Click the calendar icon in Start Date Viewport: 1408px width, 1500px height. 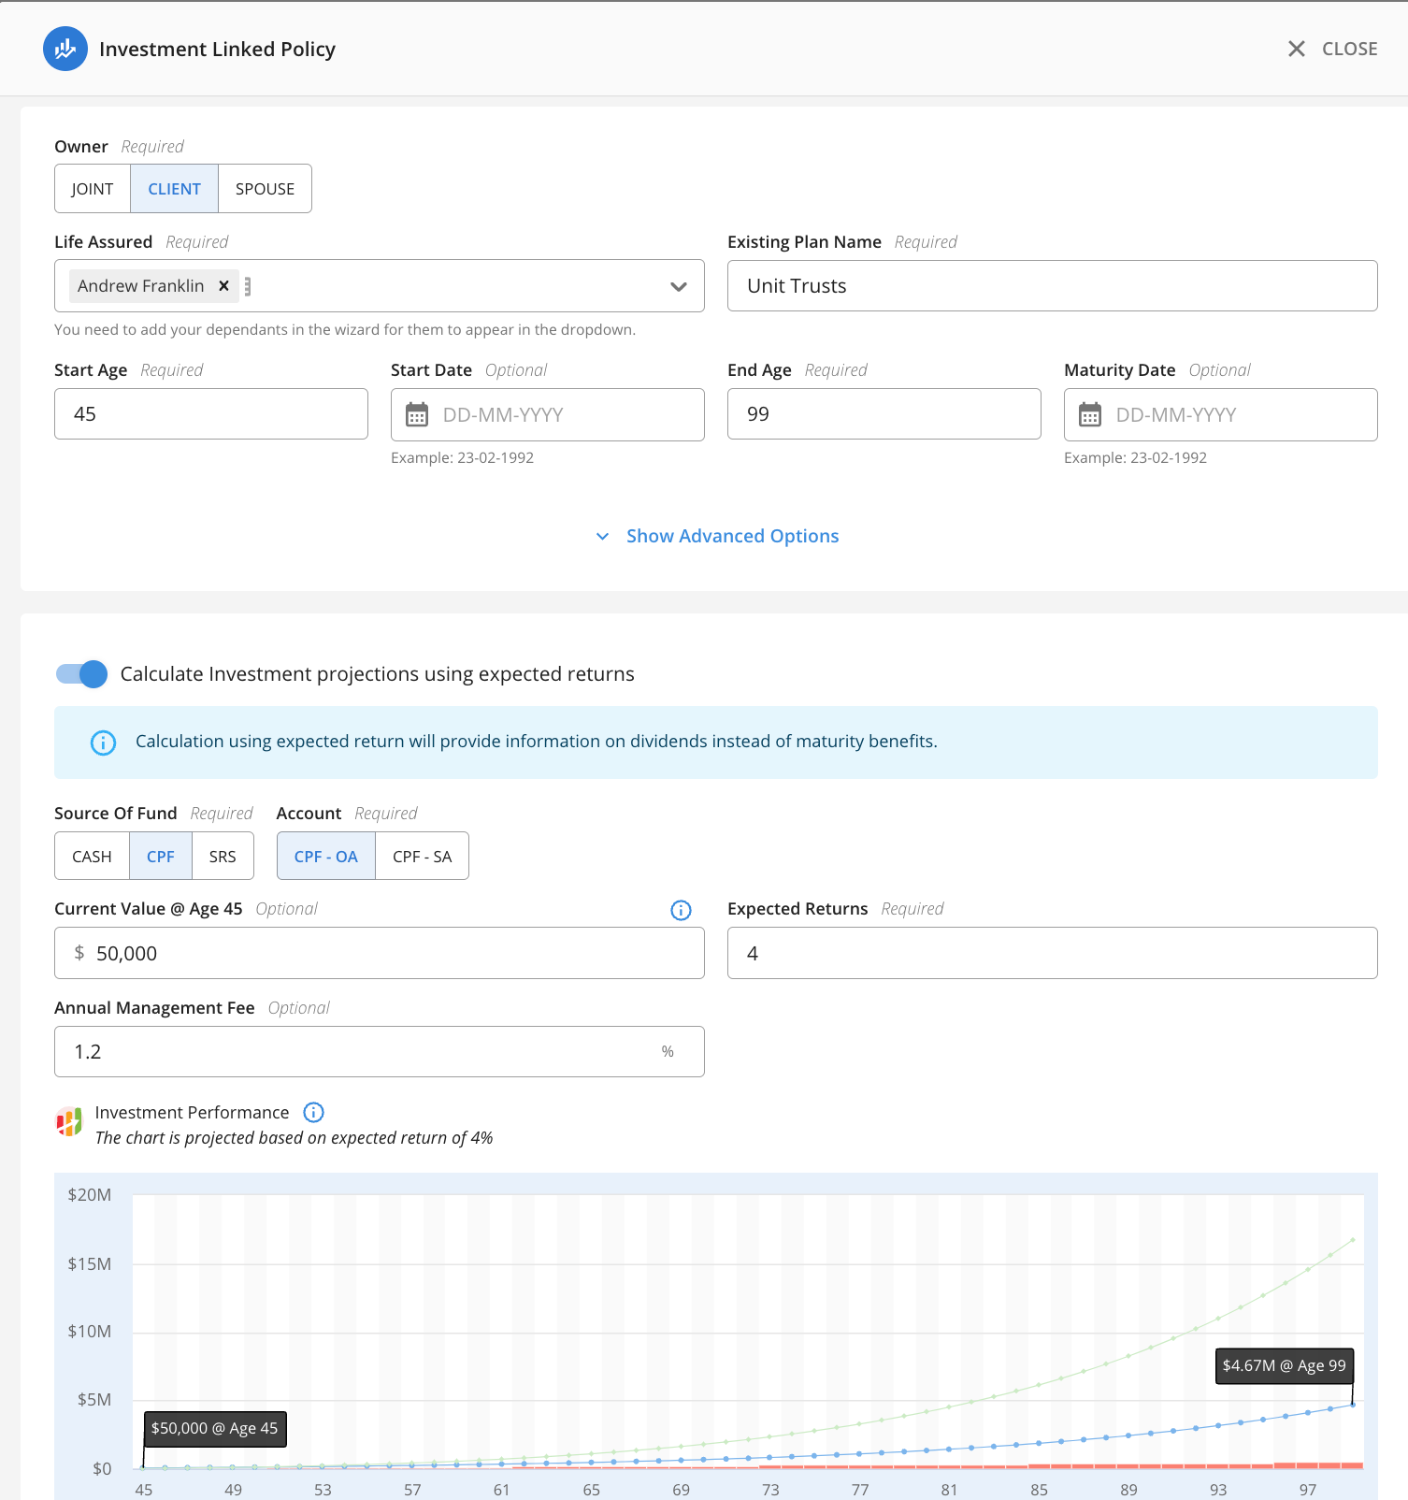(417, 415)
